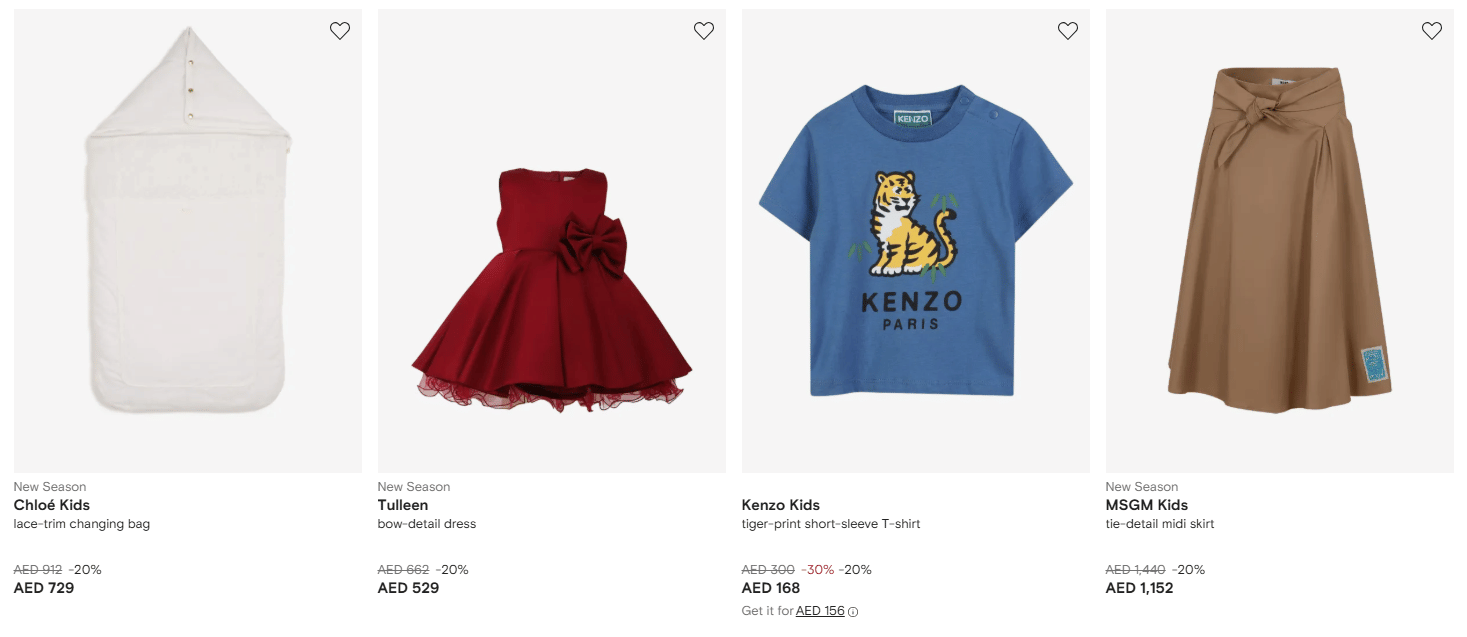This screenshot has width=1467, height=637.
Task: Select tiger-print short-sleeve T-shirt description
Action: coord(831,524)
